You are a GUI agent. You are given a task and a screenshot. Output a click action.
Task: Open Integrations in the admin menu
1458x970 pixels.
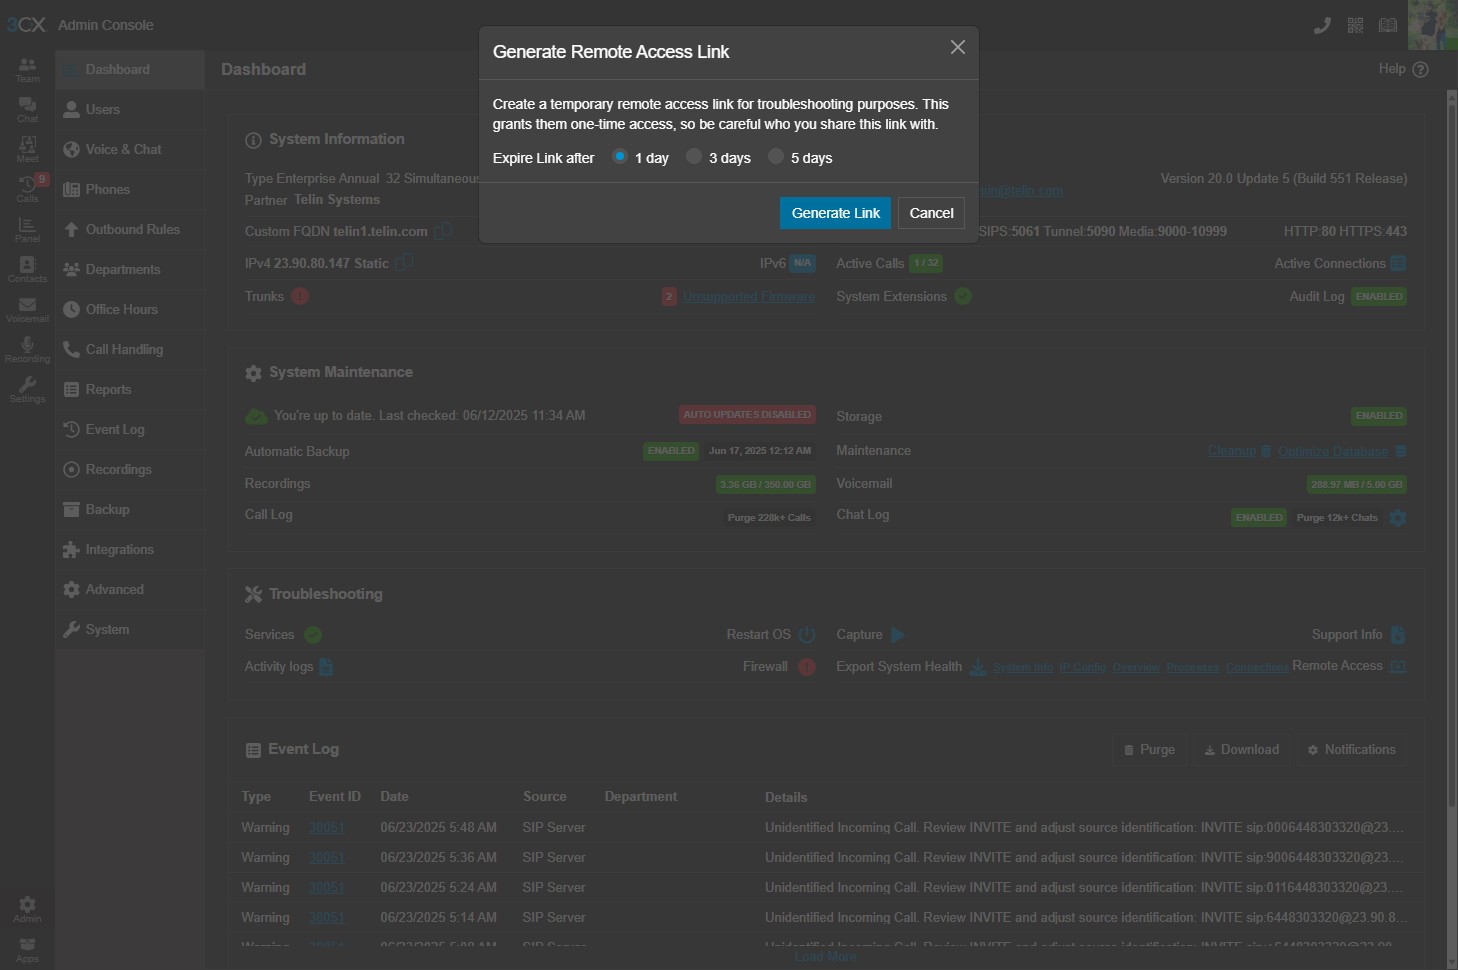pos(130,549)
